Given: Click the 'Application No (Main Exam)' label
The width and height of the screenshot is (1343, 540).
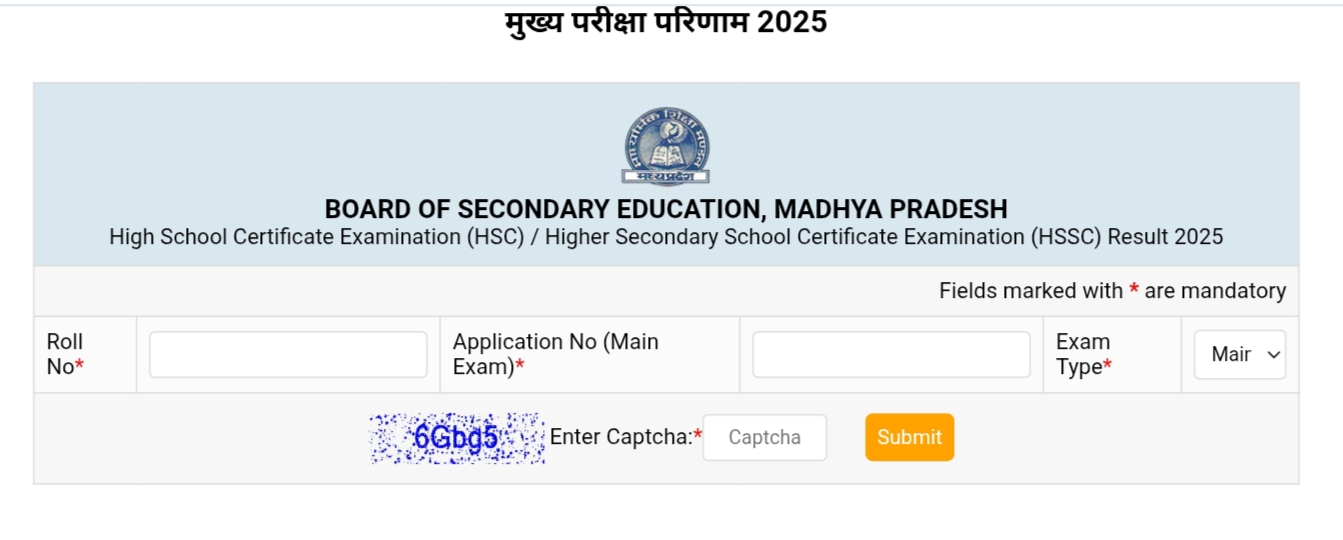Looking at the screenshot, I should click(555, 354).
